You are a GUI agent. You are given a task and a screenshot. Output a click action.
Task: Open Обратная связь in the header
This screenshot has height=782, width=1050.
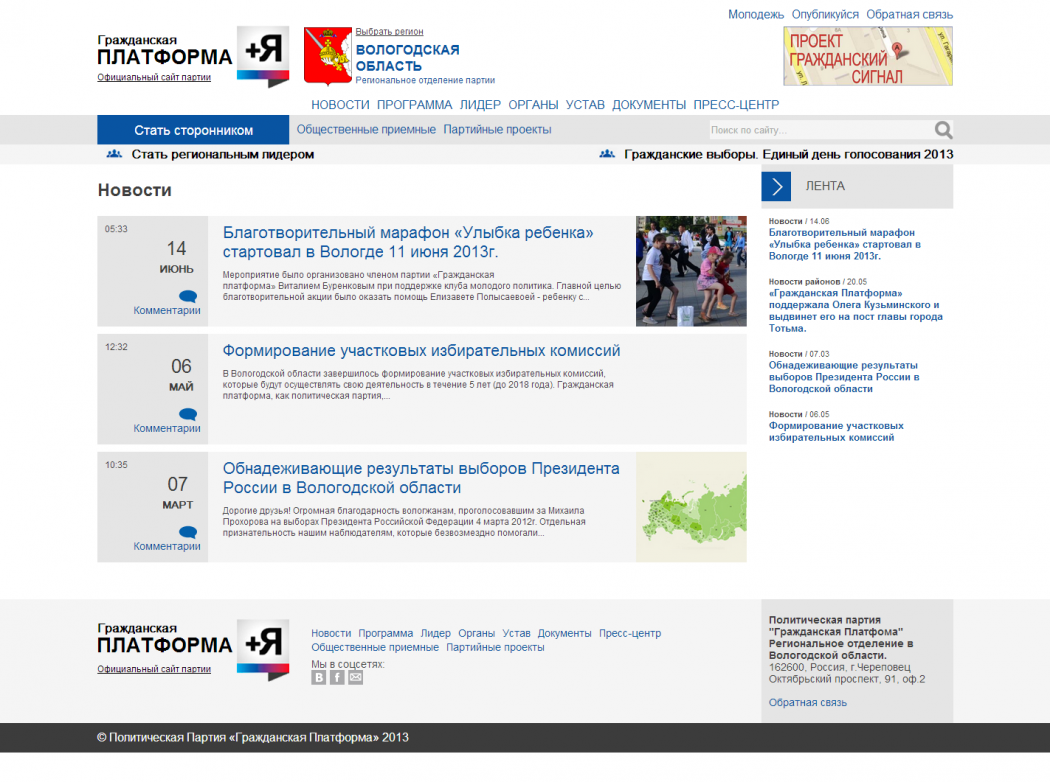(x=909, y=14)
